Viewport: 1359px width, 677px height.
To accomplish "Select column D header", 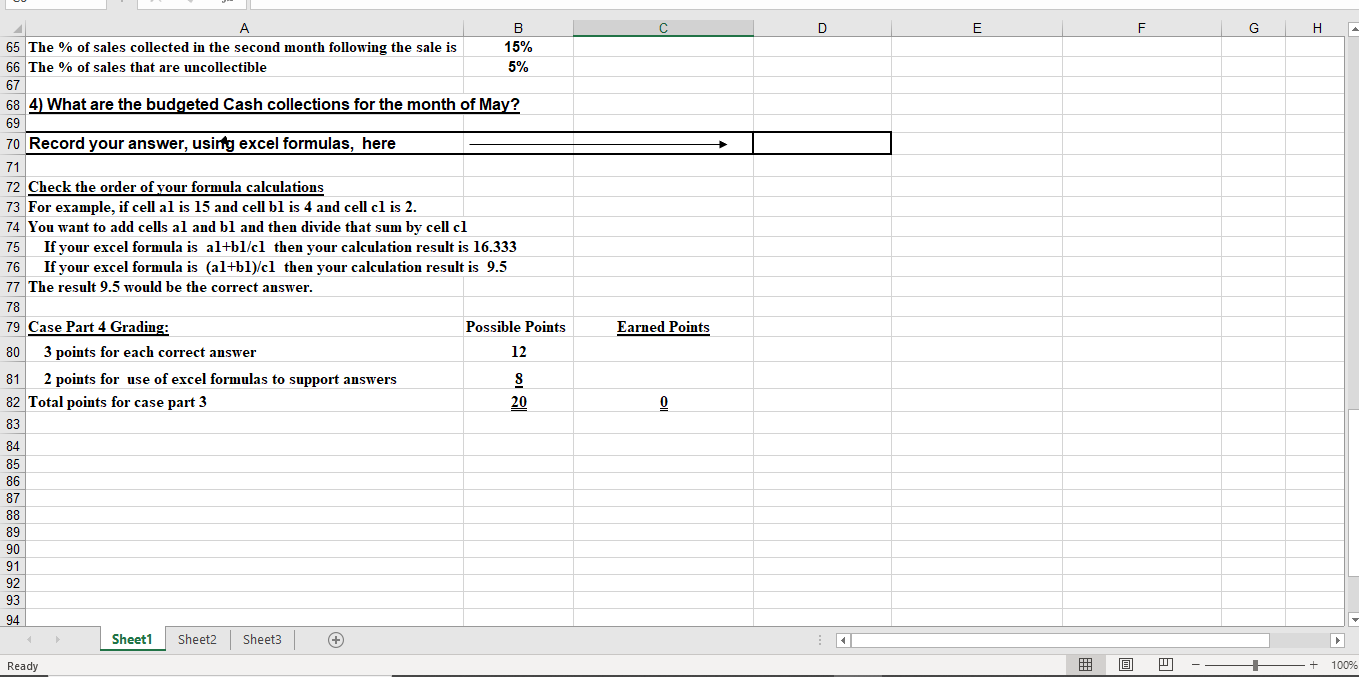I will (822, 28).
